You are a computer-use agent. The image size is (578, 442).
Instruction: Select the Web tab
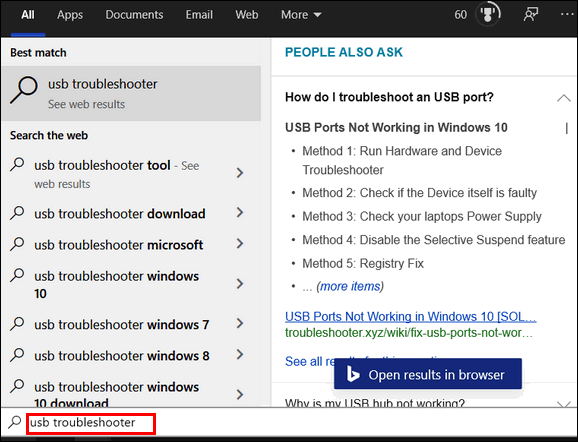point(247,15)
